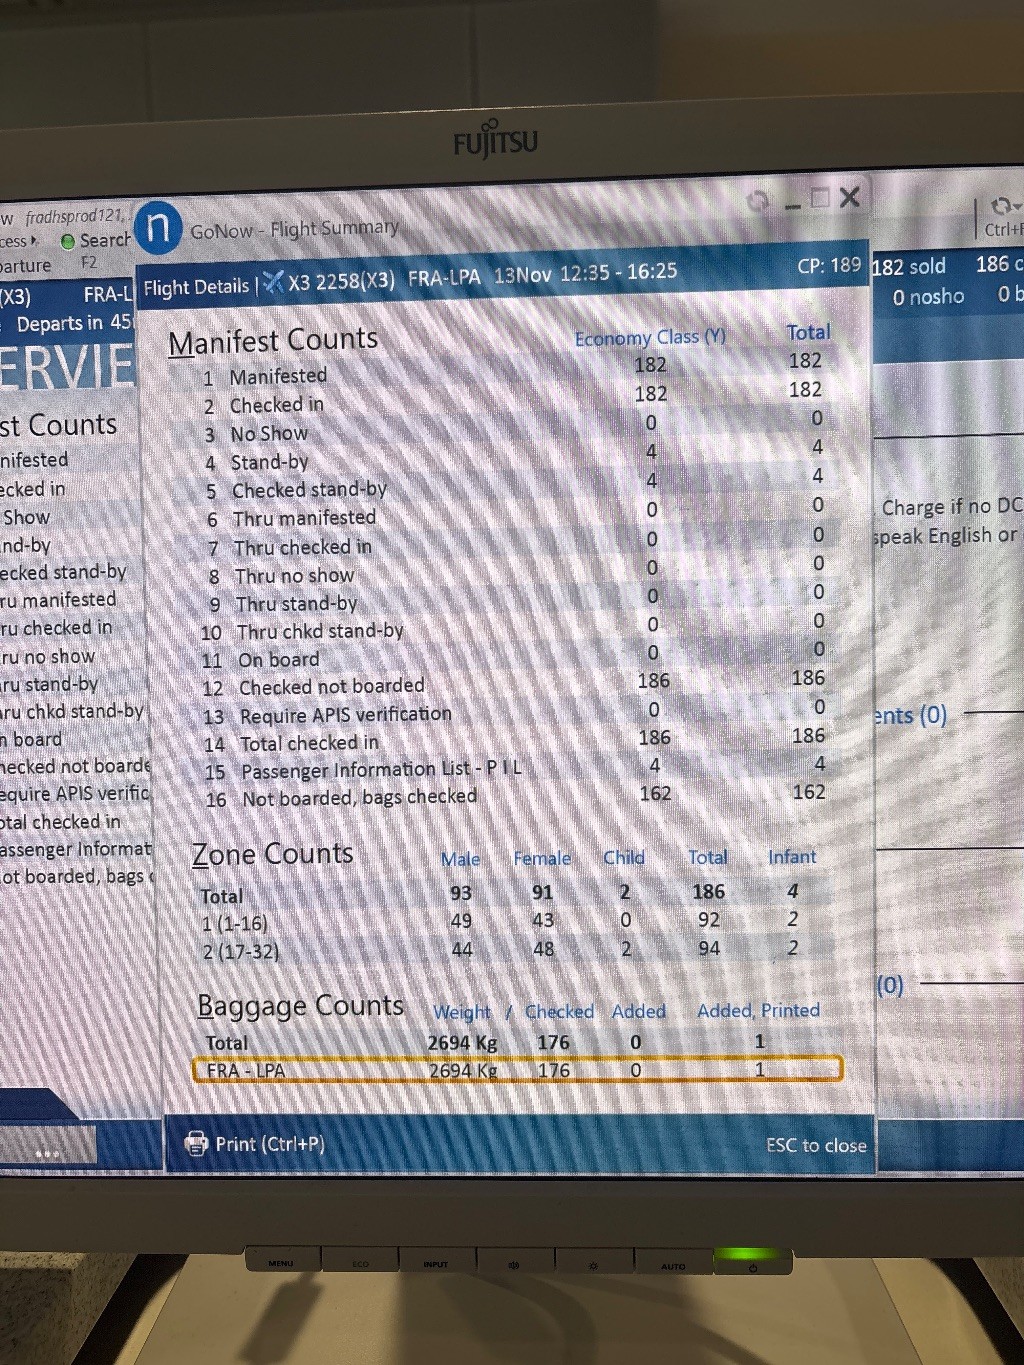1024x1365 pixels.
Task: Click the refresh icon in the title bar
Action: tap(758, 201)
